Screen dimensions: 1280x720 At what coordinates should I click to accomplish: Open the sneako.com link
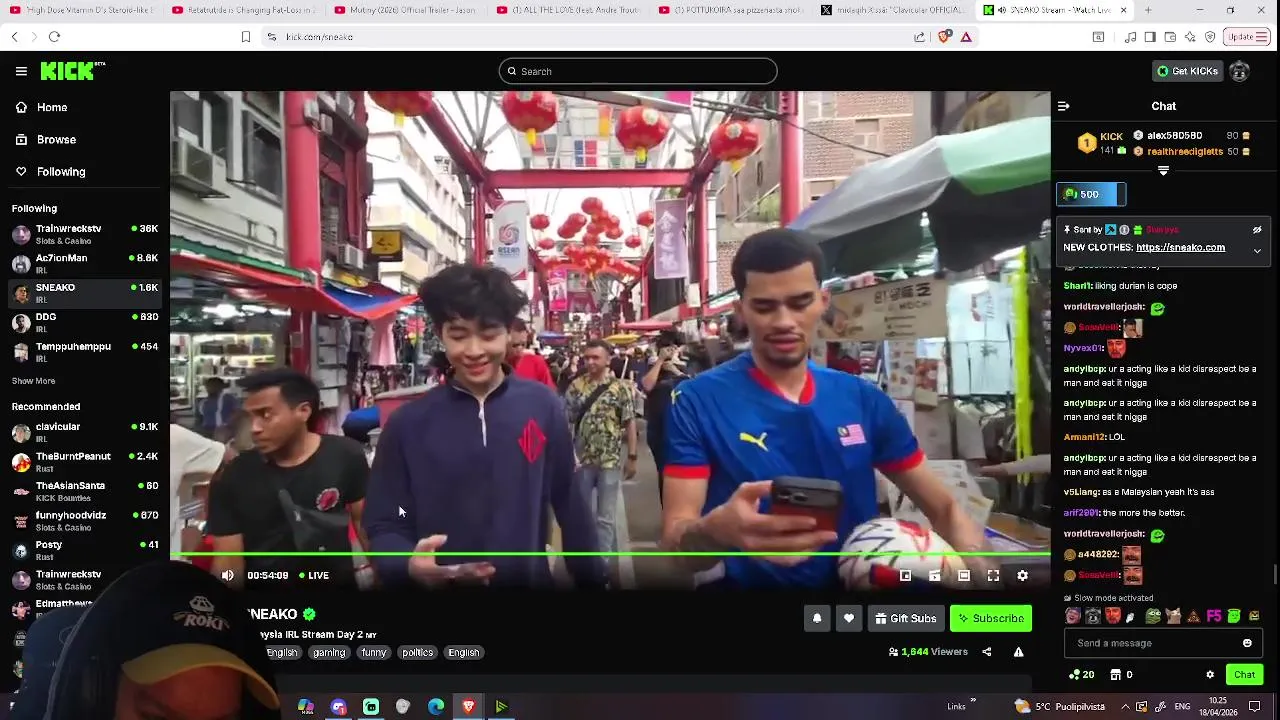pos(1180,247)
